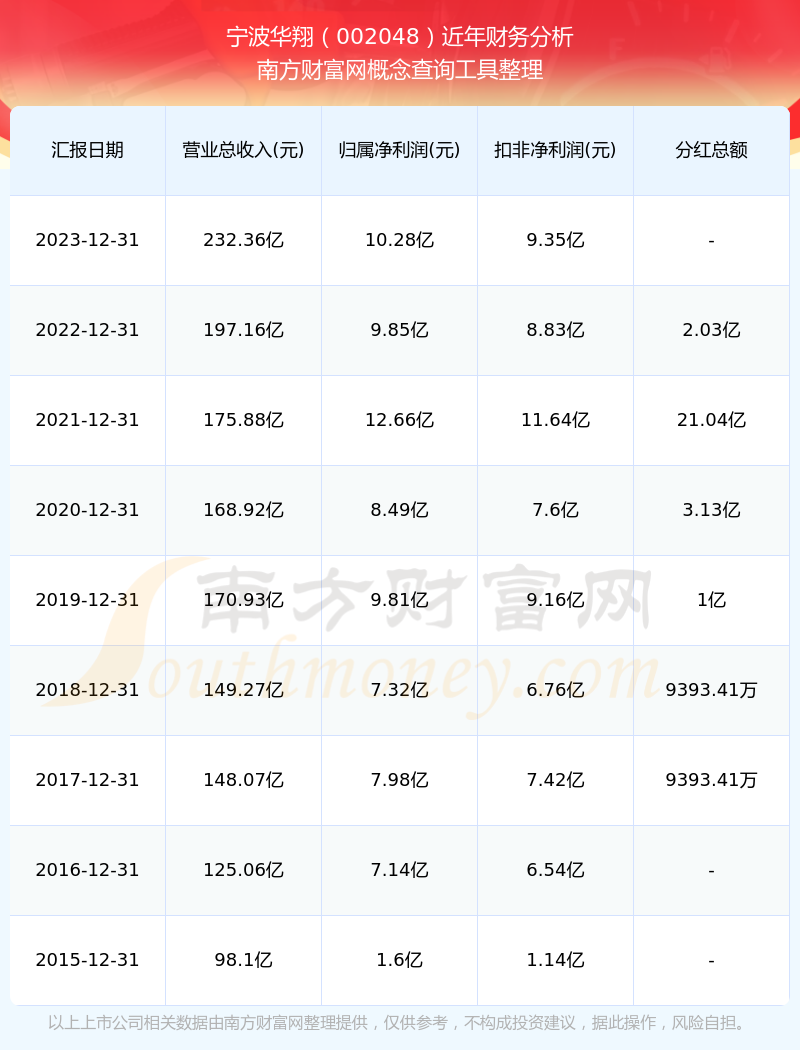This screenshot has width=800, height=1050.
Task: Select revenue cell 232.36亿
Action: [x=244, y=240]
